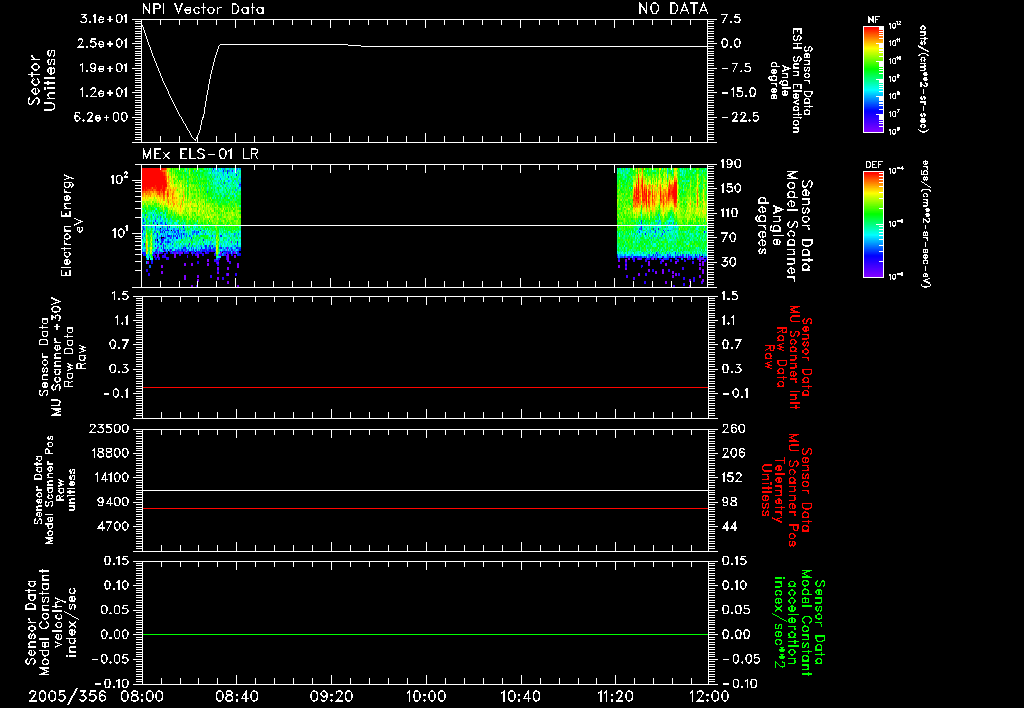This screenshot has height=708, width=1024.
Task: Click the "23500" scanner position tick value
Action: click(x=108, y=429)
